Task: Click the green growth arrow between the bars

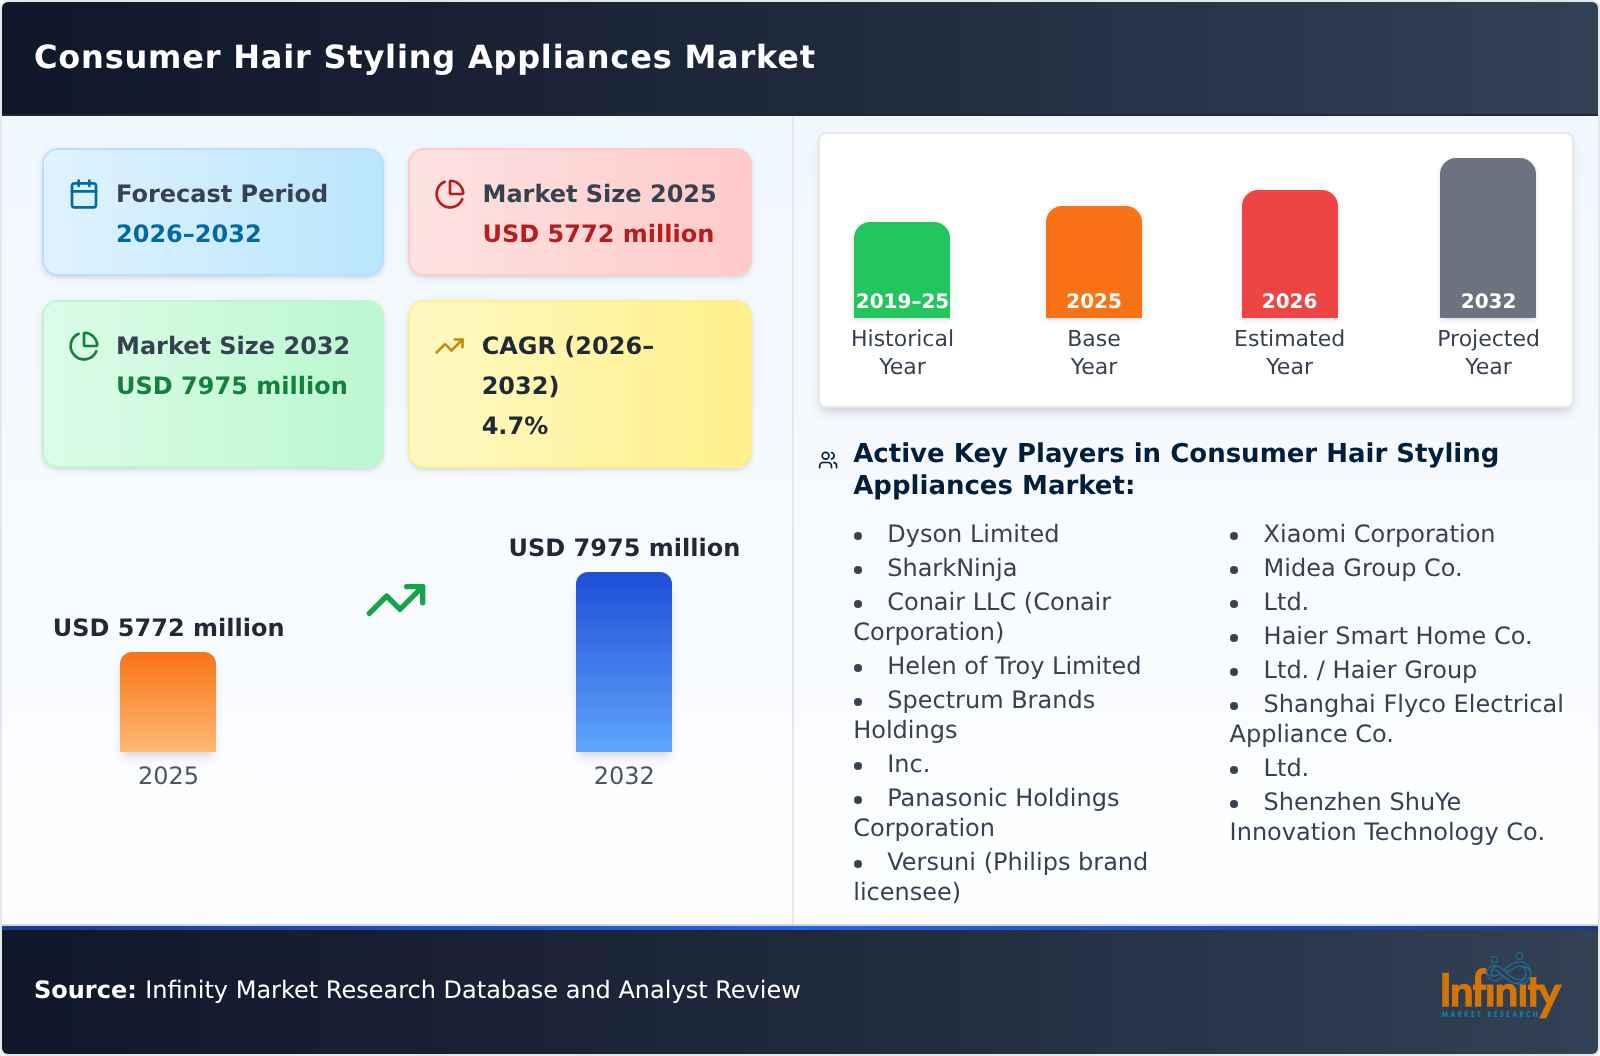Action: [396, 600]
